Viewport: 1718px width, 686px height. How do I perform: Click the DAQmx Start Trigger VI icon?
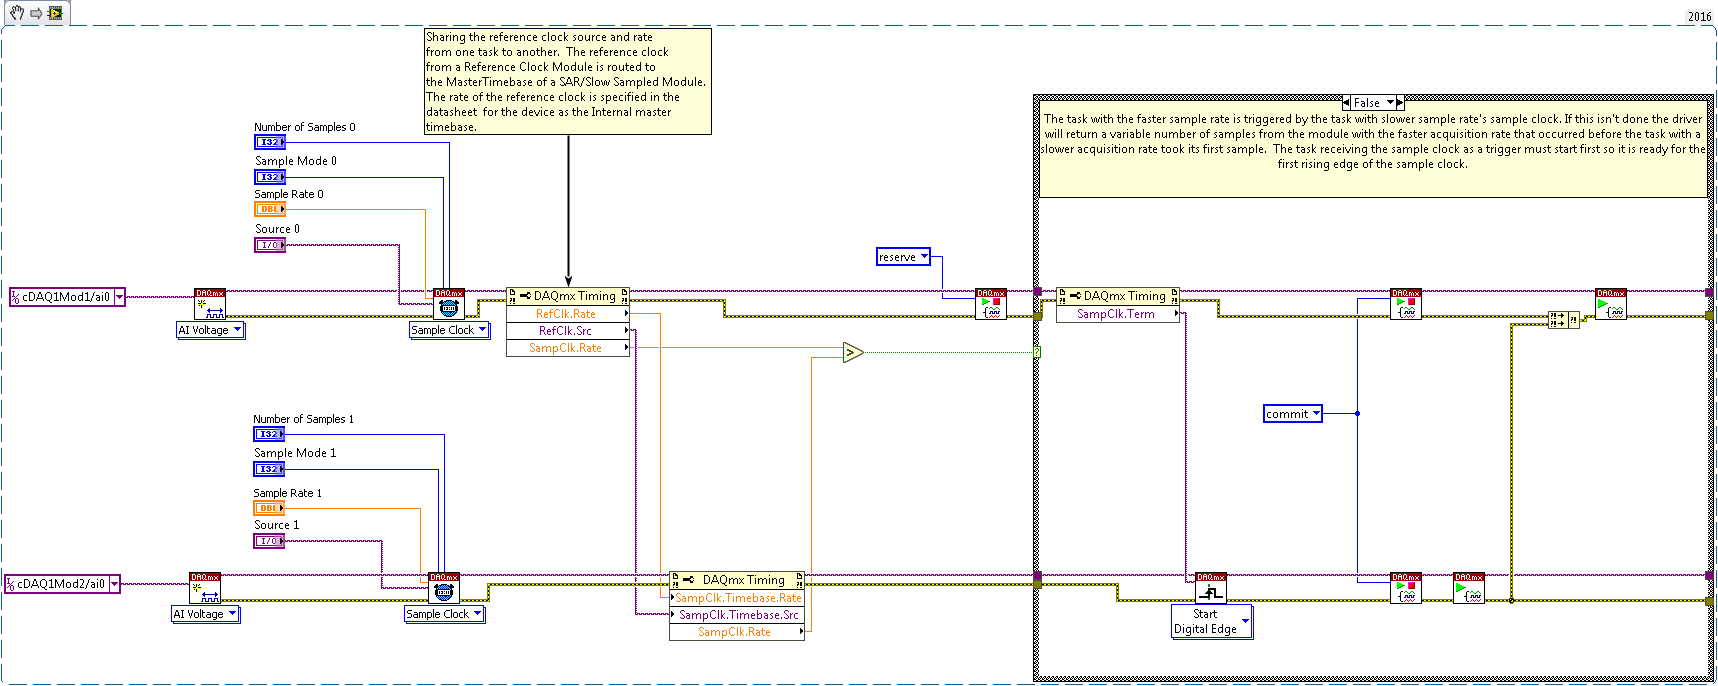[1210, 588]
